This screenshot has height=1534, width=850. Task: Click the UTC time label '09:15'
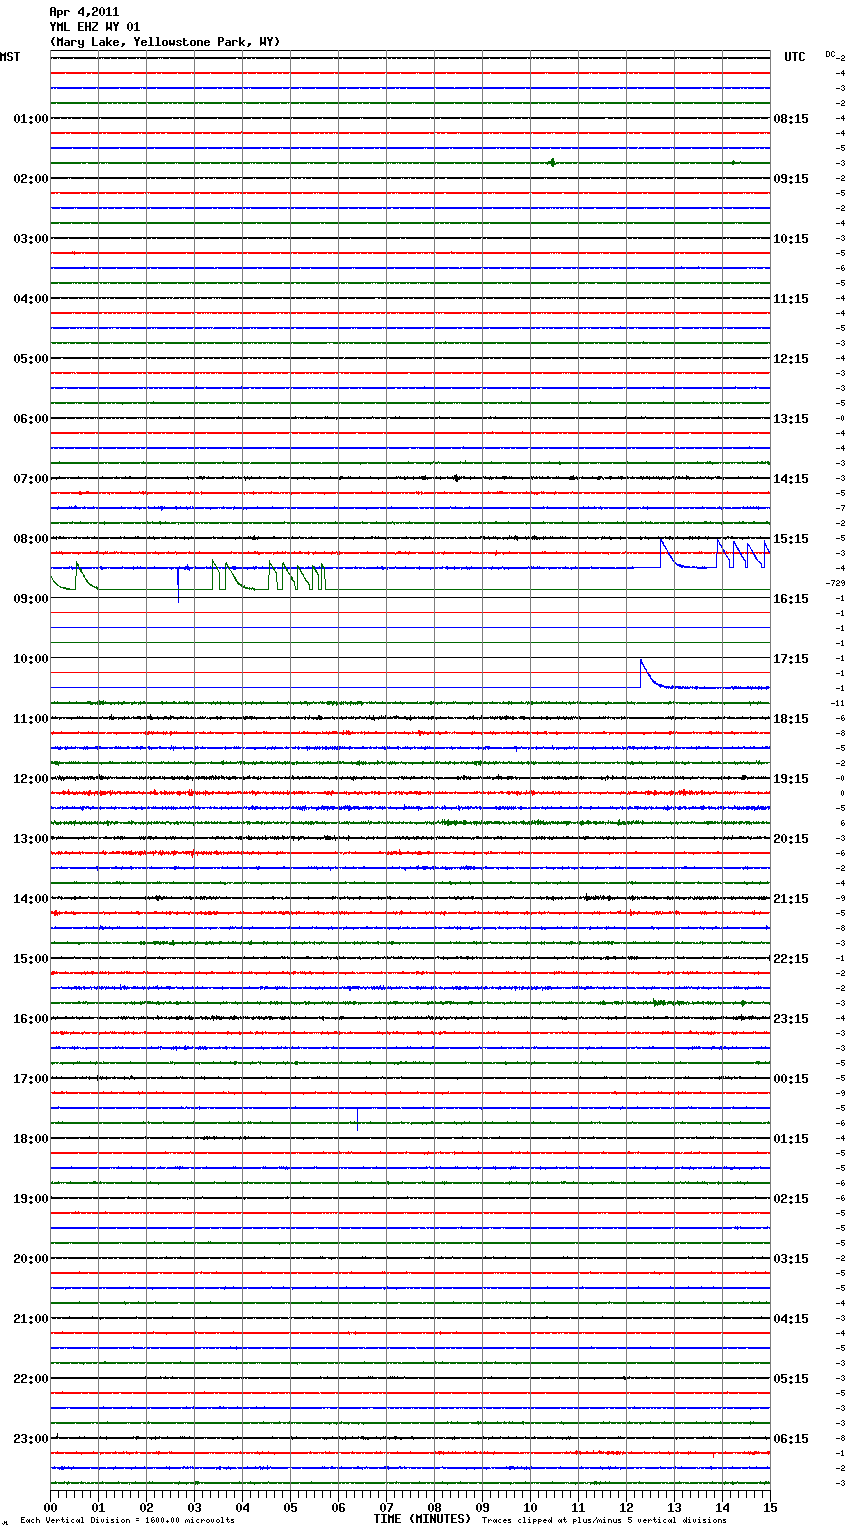coord(791,179)
